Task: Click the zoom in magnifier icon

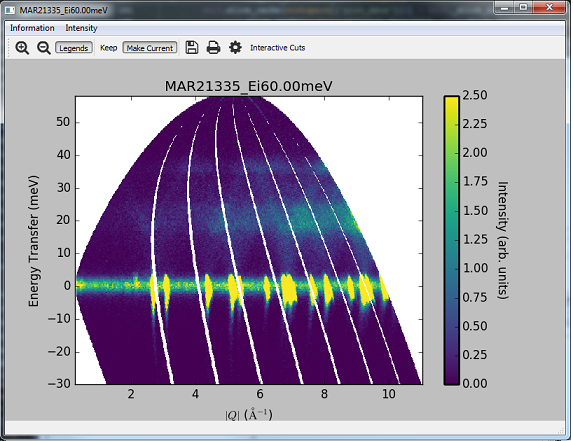Action: tap(22, 48)
